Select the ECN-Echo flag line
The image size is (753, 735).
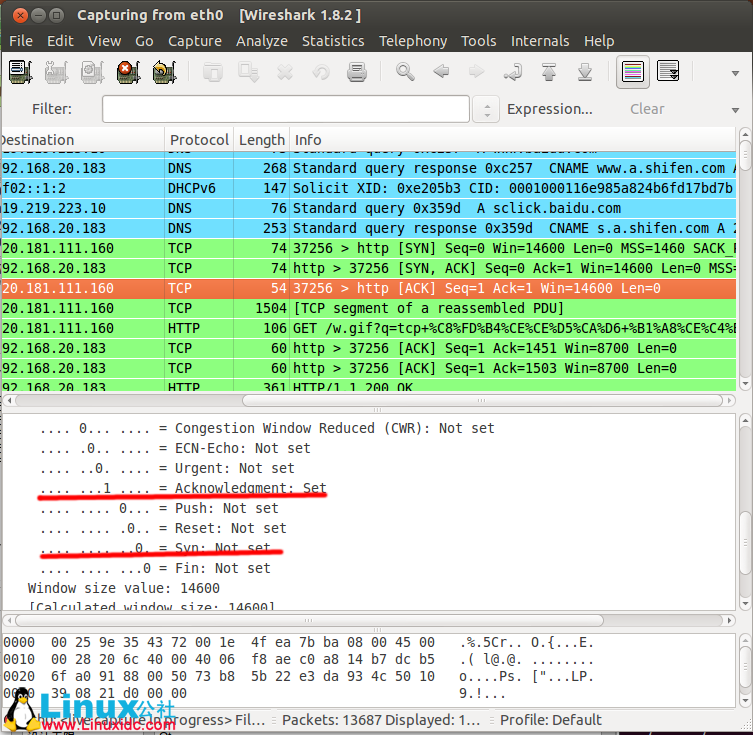coord(175,448)
